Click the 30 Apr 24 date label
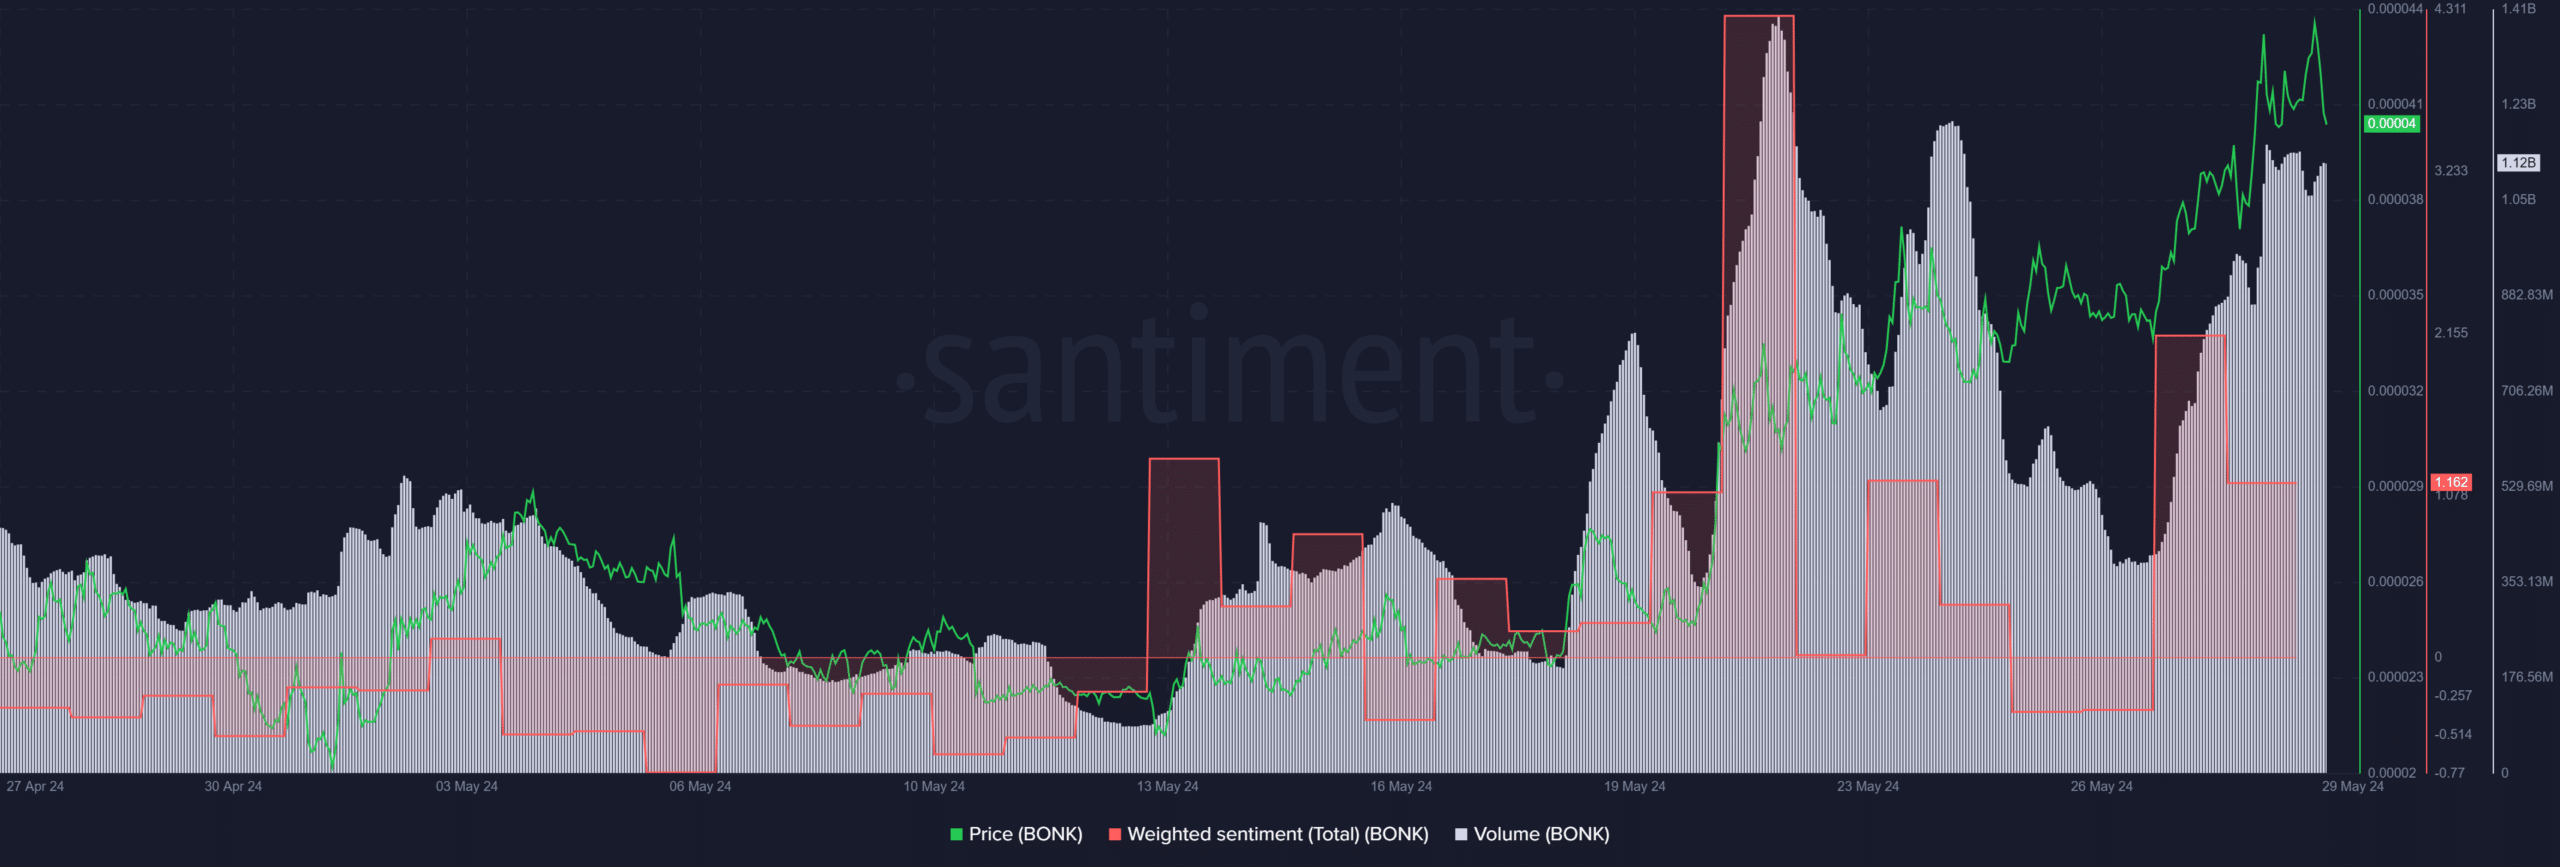Screen dimensions: 2560x867 point(233,786)
